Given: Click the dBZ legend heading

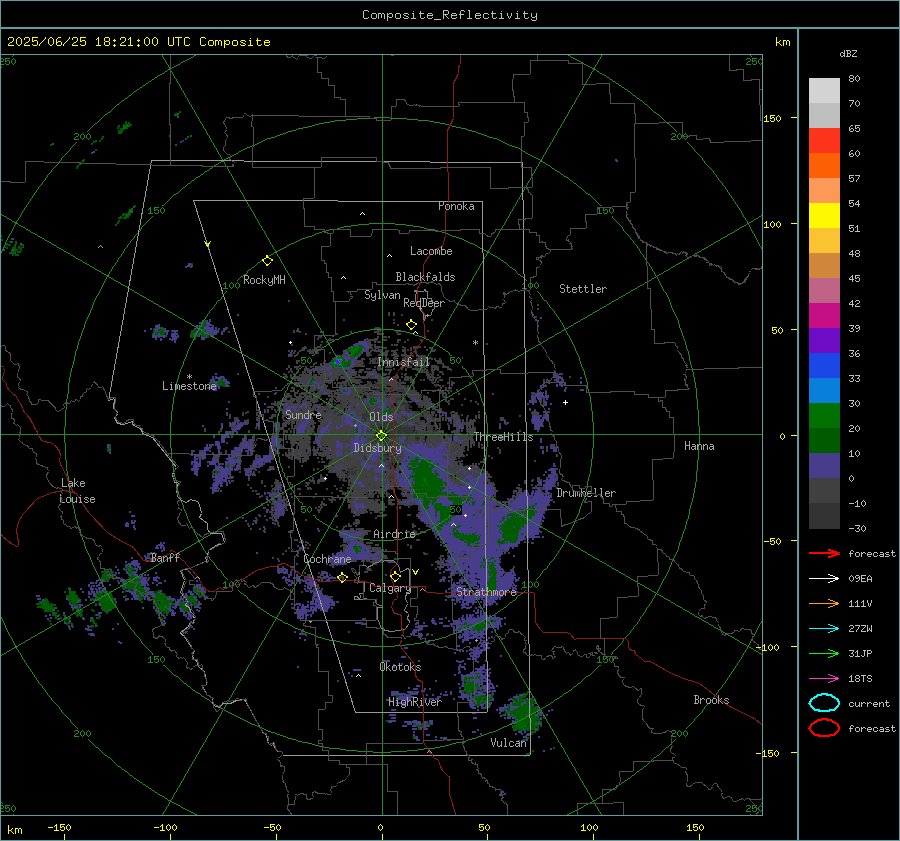Looking at the screenshot, I should click(848, 53).
